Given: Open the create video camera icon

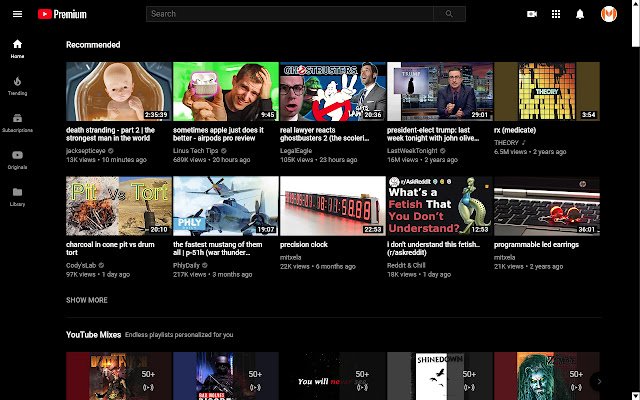Looking at the screenshot, I should pyautogui.click(x=532, y=14).
